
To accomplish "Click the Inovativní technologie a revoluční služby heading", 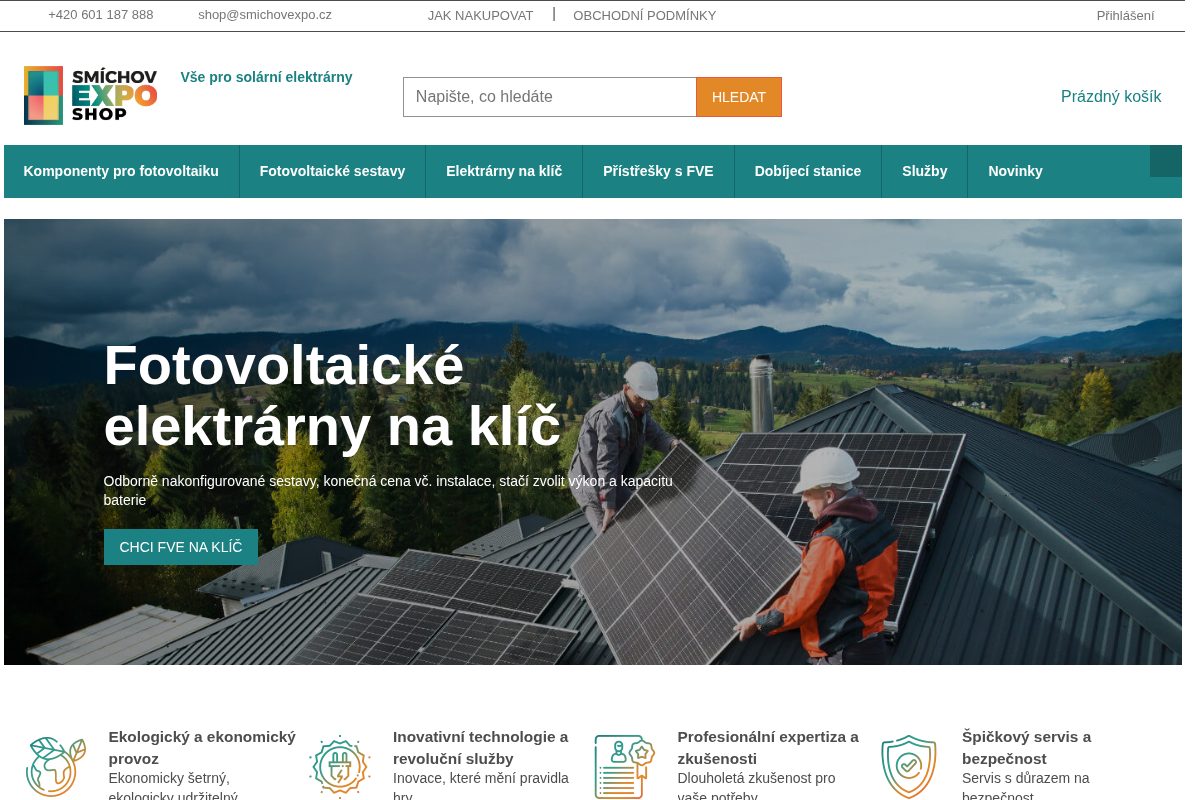I will click(x=480, y=747).
